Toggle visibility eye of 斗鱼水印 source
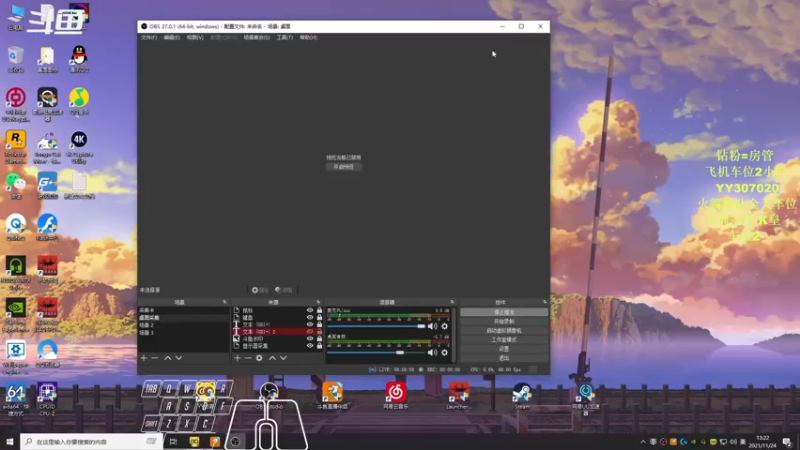 (x=310, y=339)
